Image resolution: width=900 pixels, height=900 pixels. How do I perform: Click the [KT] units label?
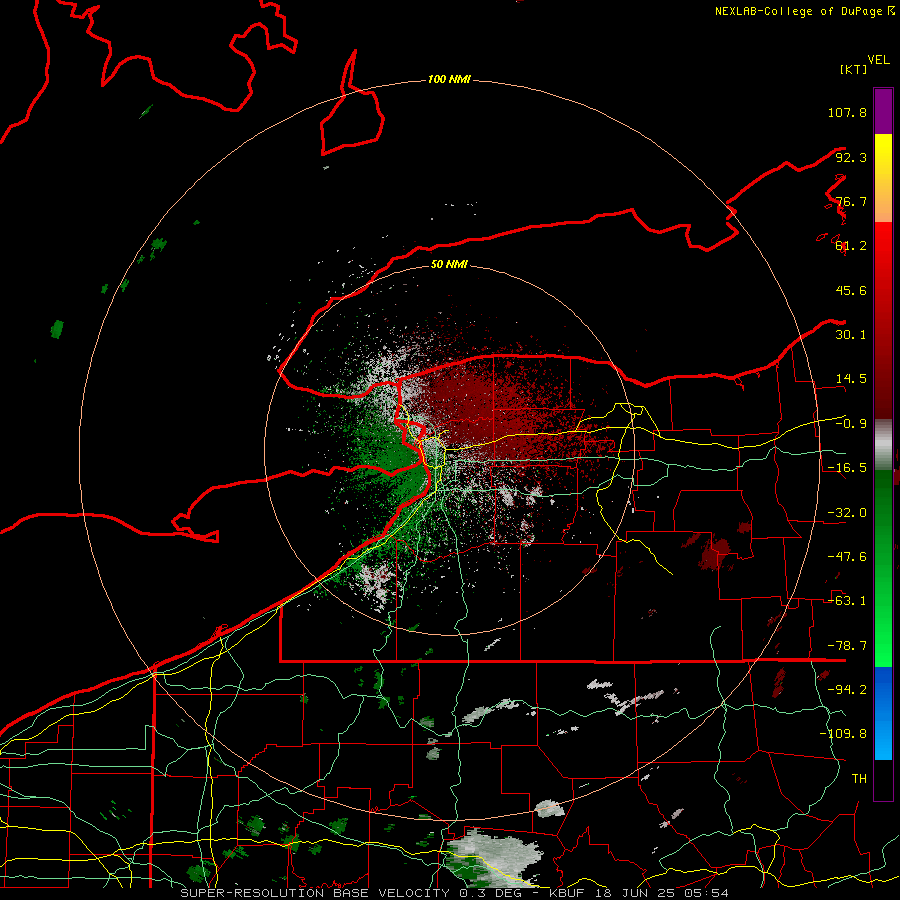click(854, 69)
